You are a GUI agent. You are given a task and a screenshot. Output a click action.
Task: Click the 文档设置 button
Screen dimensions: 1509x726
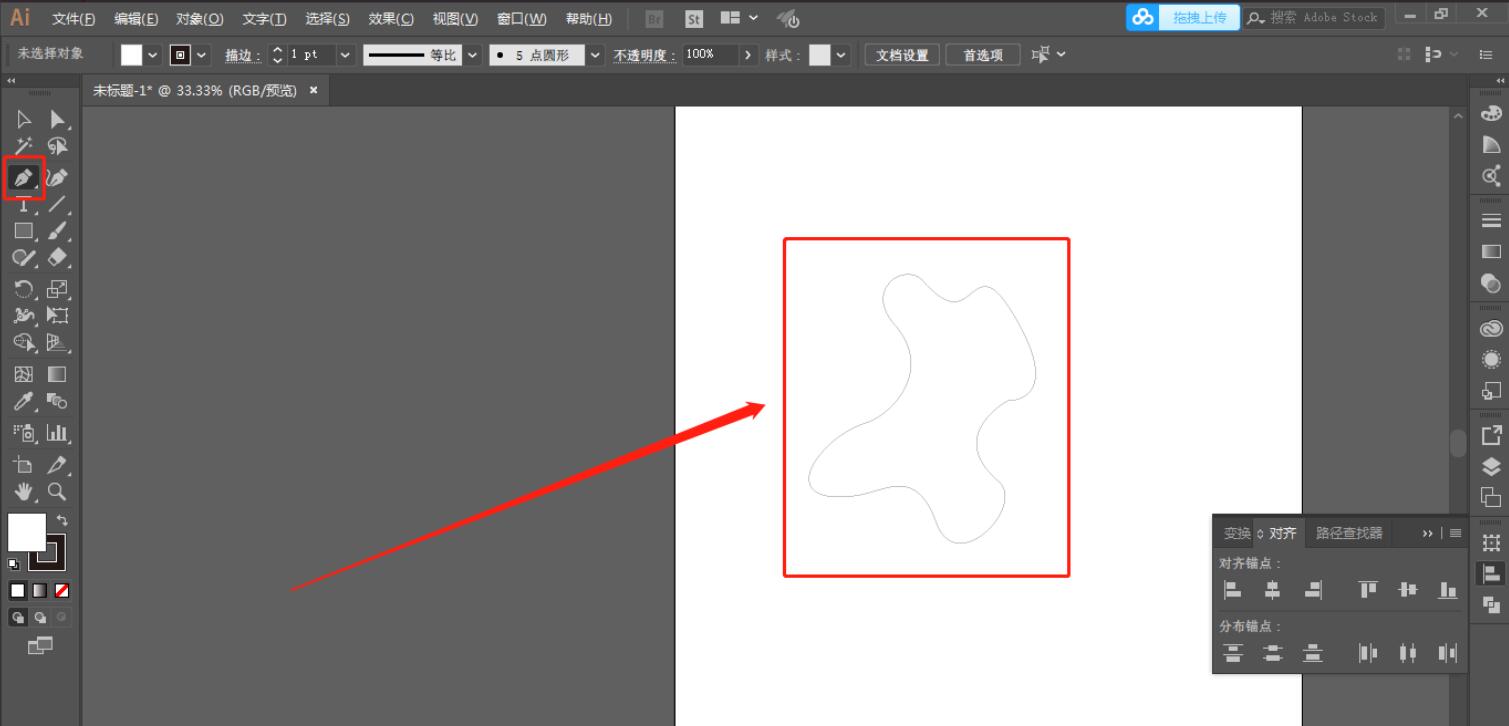pos(902,55)
